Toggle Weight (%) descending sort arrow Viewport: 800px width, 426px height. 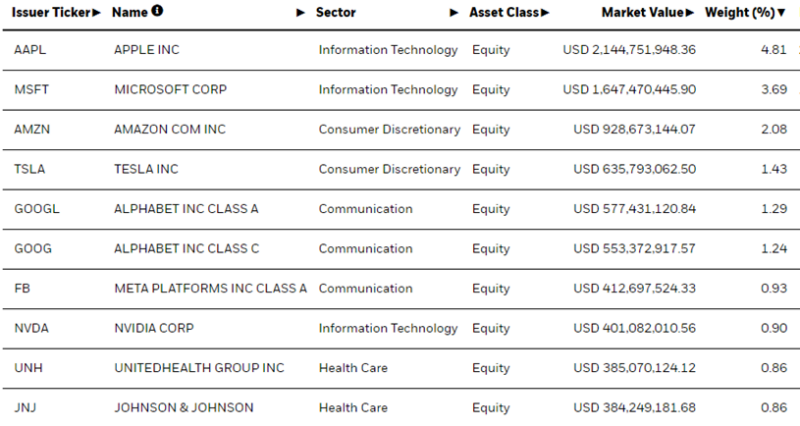(781, 13)
